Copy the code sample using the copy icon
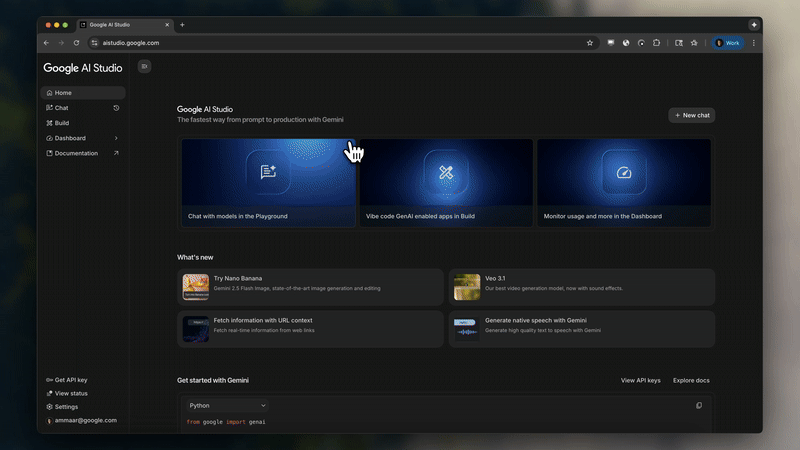The width and height of the screenshot is (800, 450). tap(699, 405)
